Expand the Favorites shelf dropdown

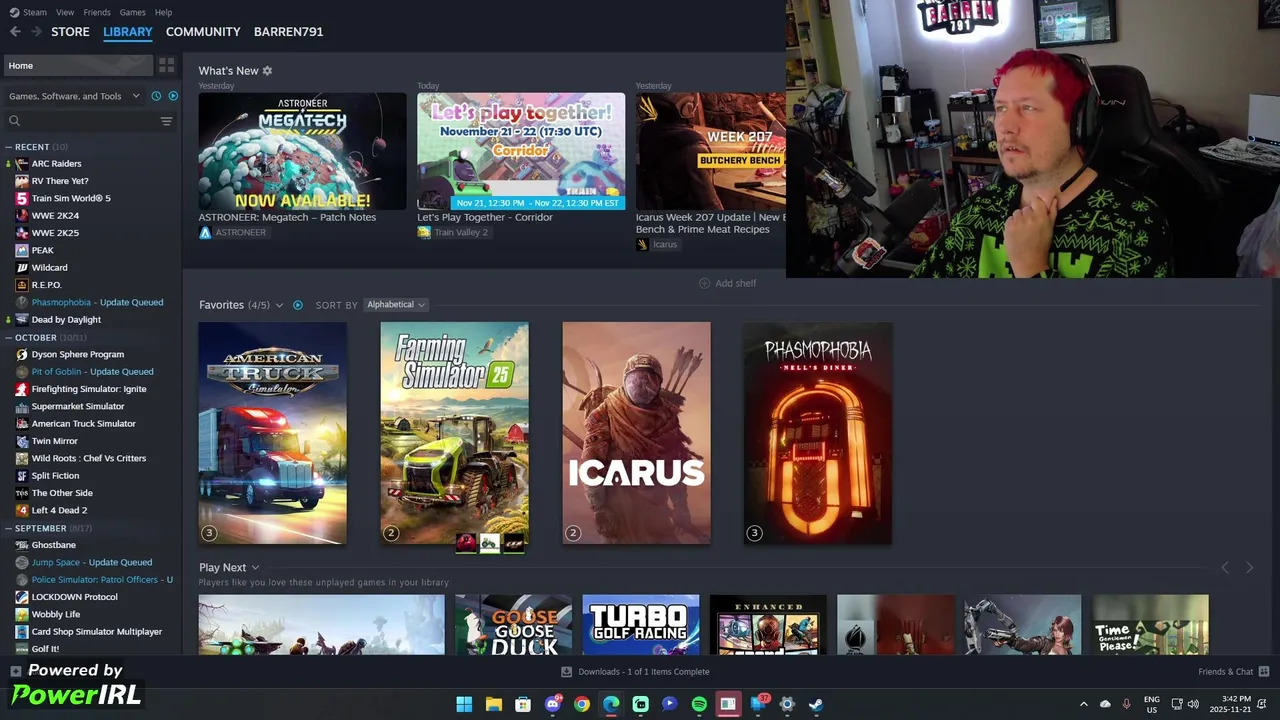pyautogui.click(x=279, y=305)
